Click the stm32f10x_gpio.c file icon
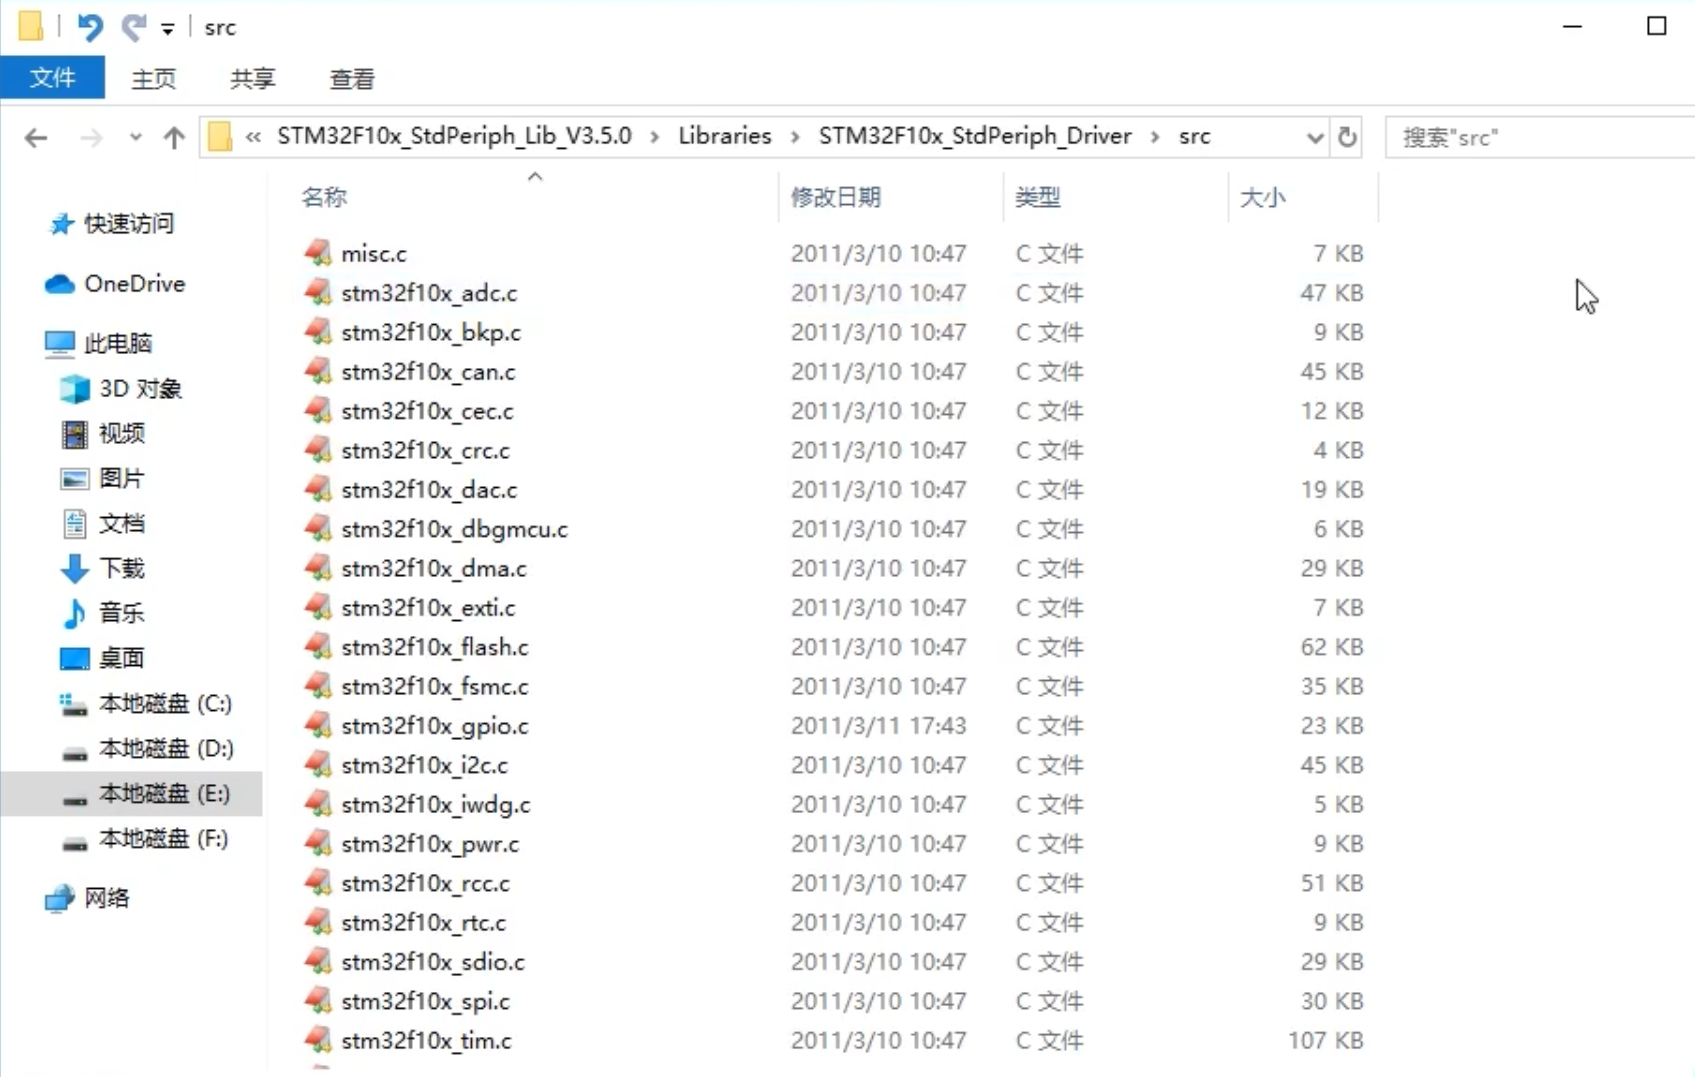This screenshot has width=1695, height=1077. pyautogui.click(x=318, y=725)
